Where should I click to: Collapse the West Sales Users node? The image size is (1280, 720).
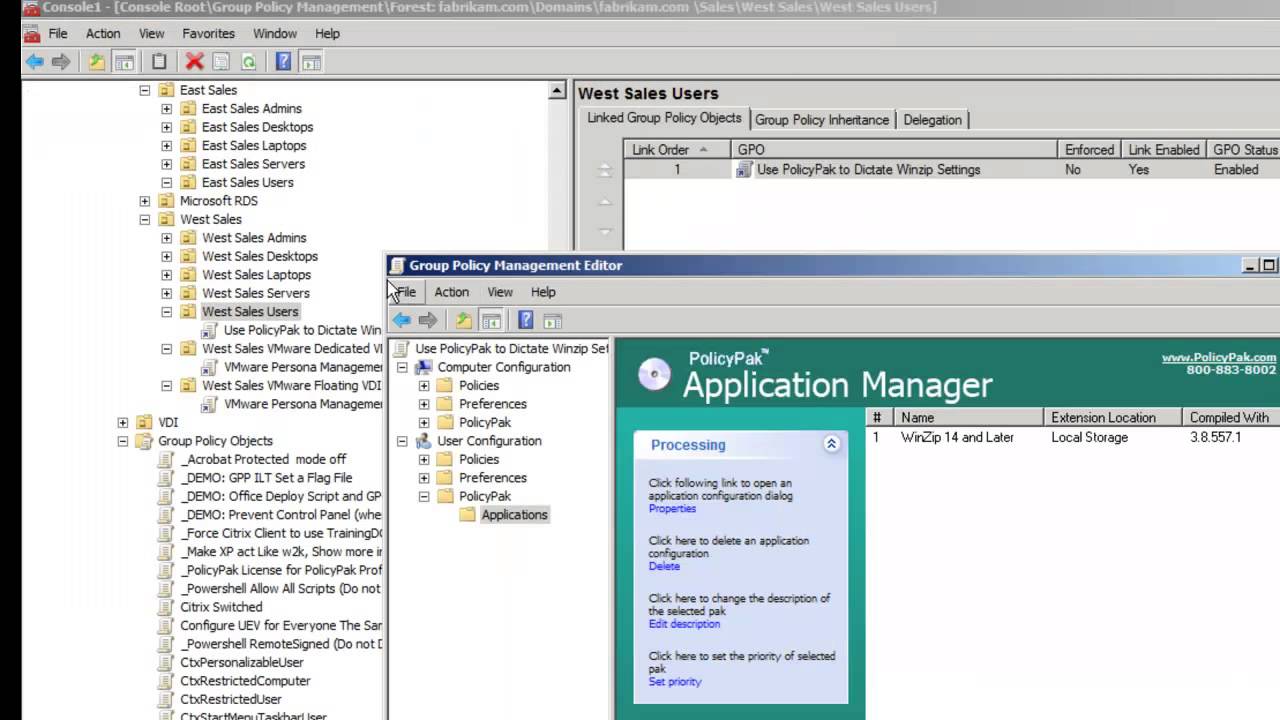pos(167,312)
